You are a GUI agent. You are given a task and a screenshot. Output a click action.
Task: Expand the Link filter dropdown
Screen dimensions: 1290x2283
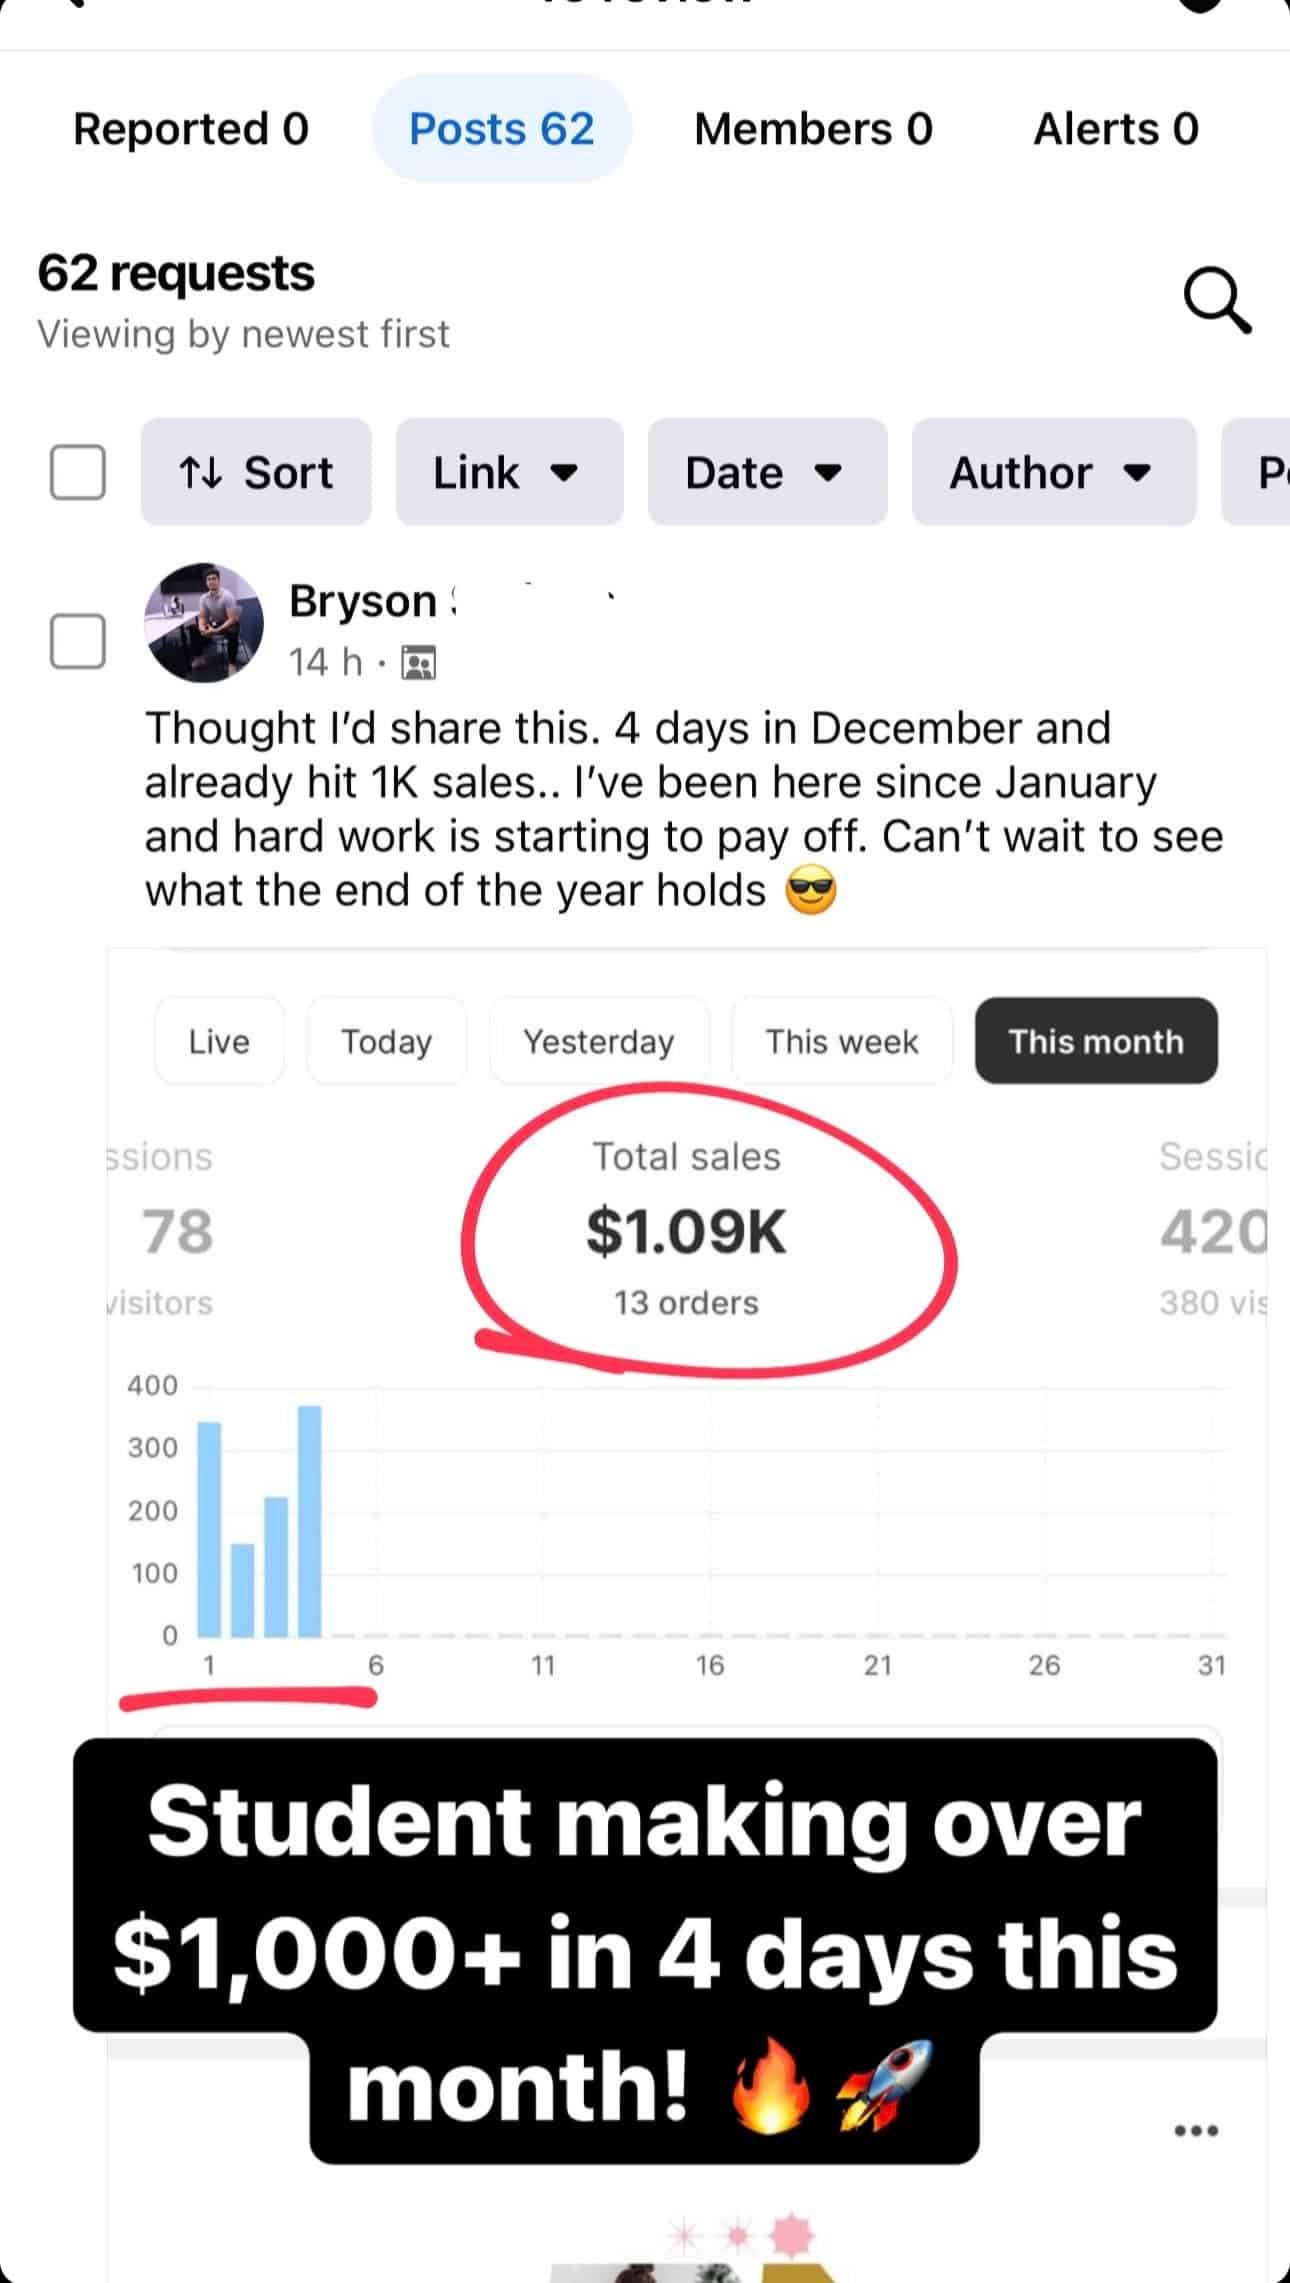[509, 472]
